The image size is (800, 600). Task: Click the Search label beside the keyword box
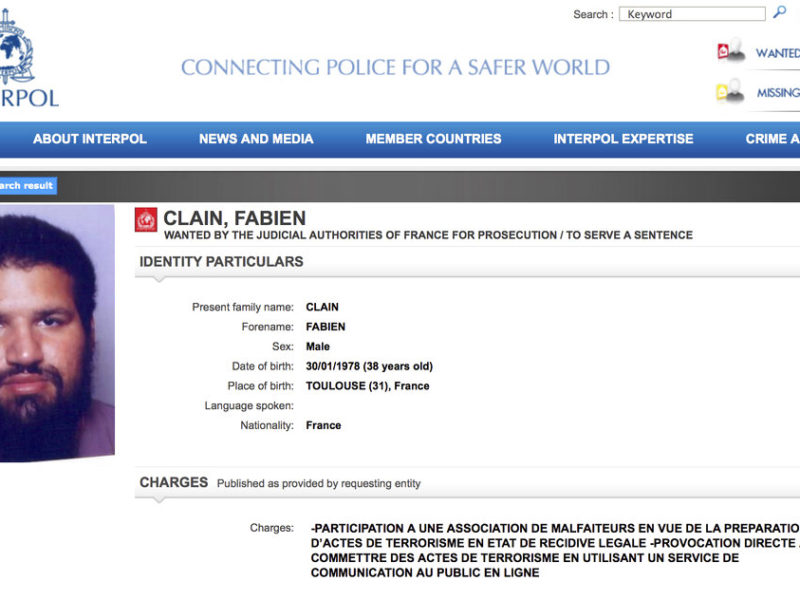pyautogui.click(x=592, y=14)
